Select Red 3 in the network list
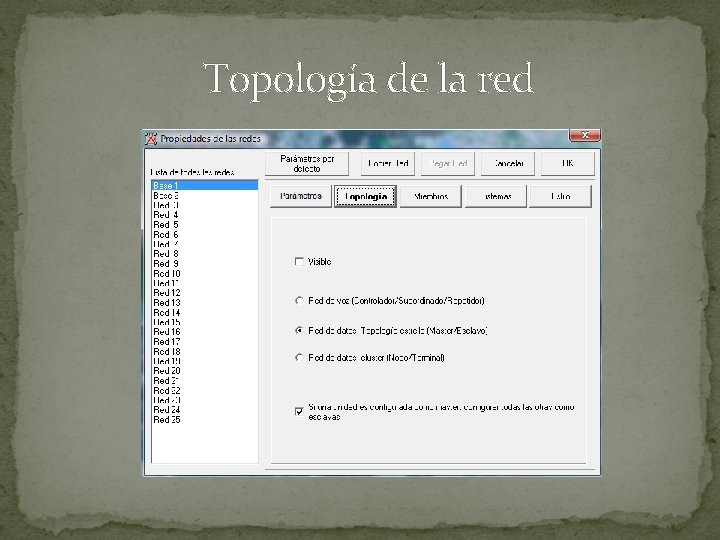Screen dimensions: 720x540 (205, 205)
